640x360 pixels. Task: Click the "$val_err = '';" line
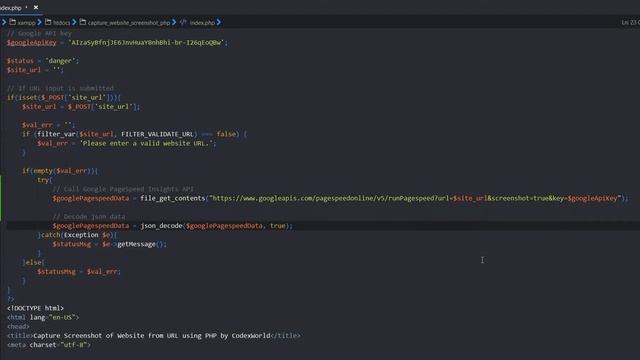[48, 125]
